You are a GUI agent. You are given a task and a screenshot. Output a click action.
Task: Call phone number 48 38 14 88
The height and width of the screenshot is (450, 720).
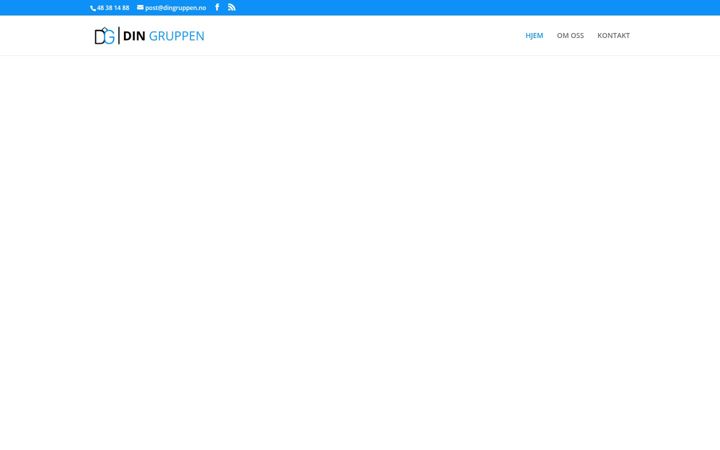click(x=110, y=8)
